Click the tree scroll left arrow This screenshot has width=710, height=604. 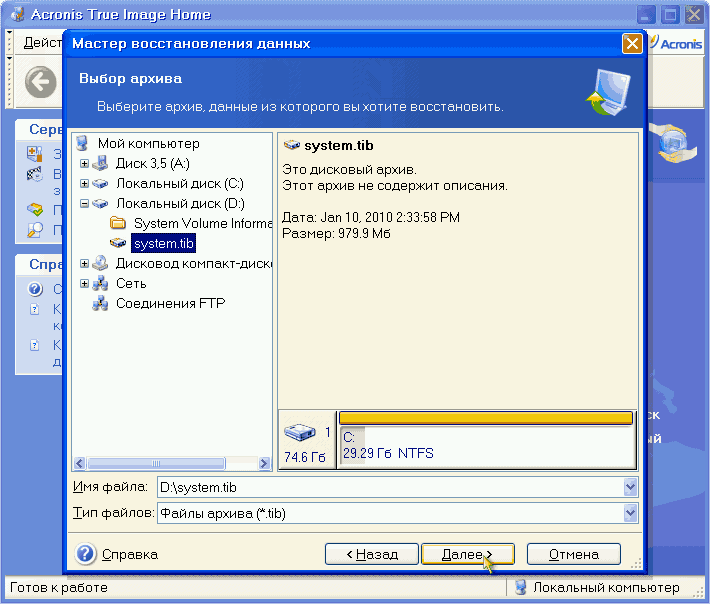coord(79,463)
